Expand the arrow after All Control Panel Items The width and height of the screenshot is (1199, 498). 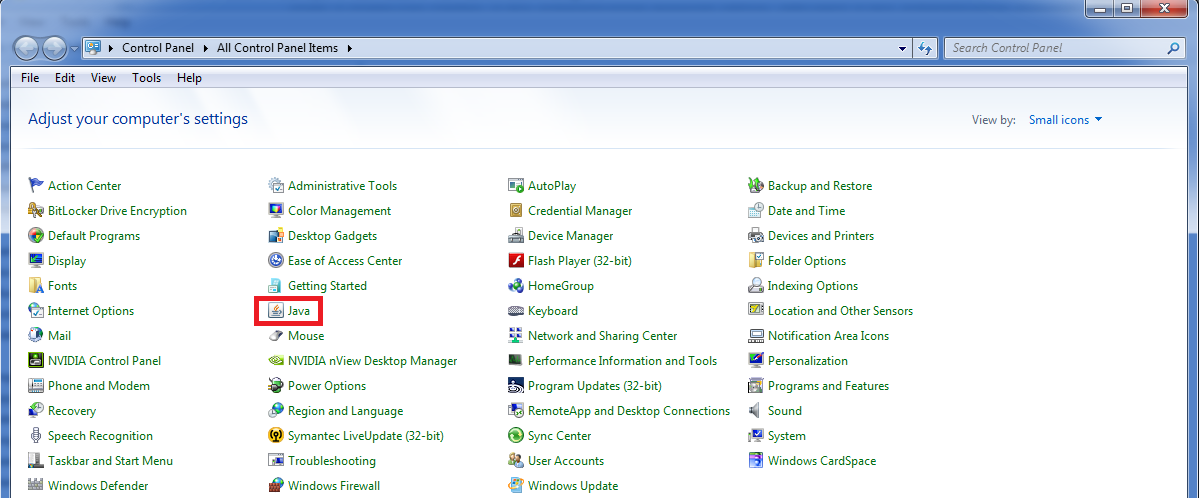tap(350, 47)
